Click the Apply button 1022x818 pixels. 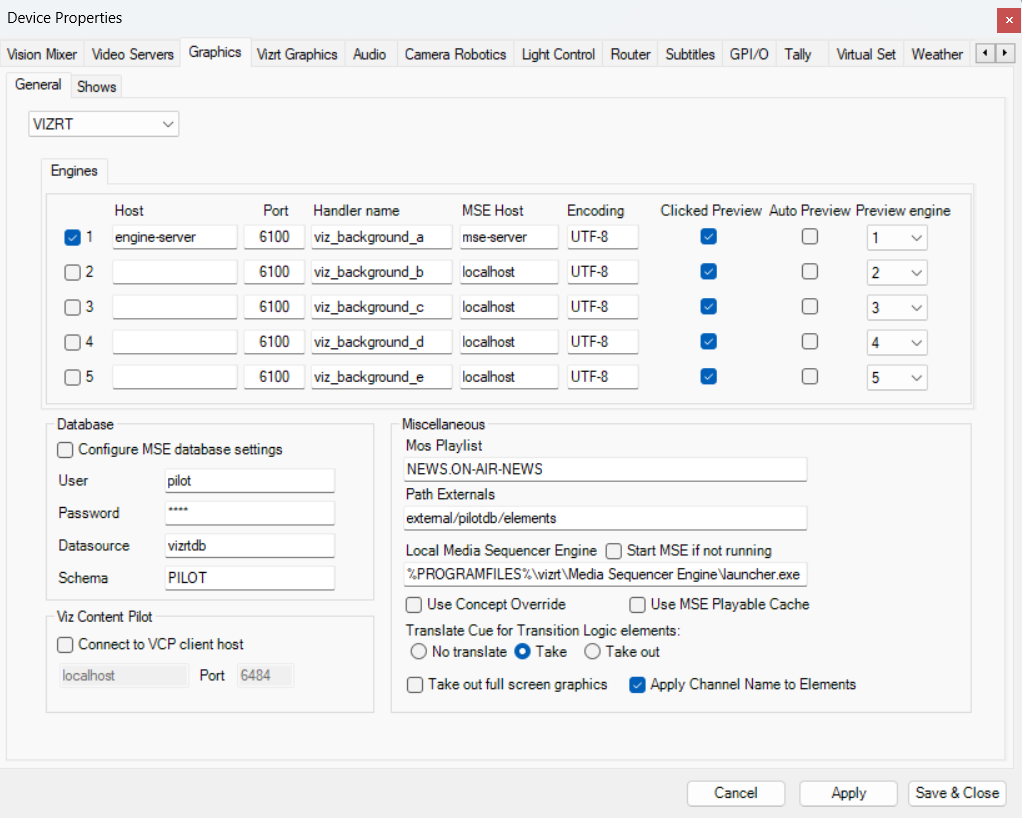(848, 793)
